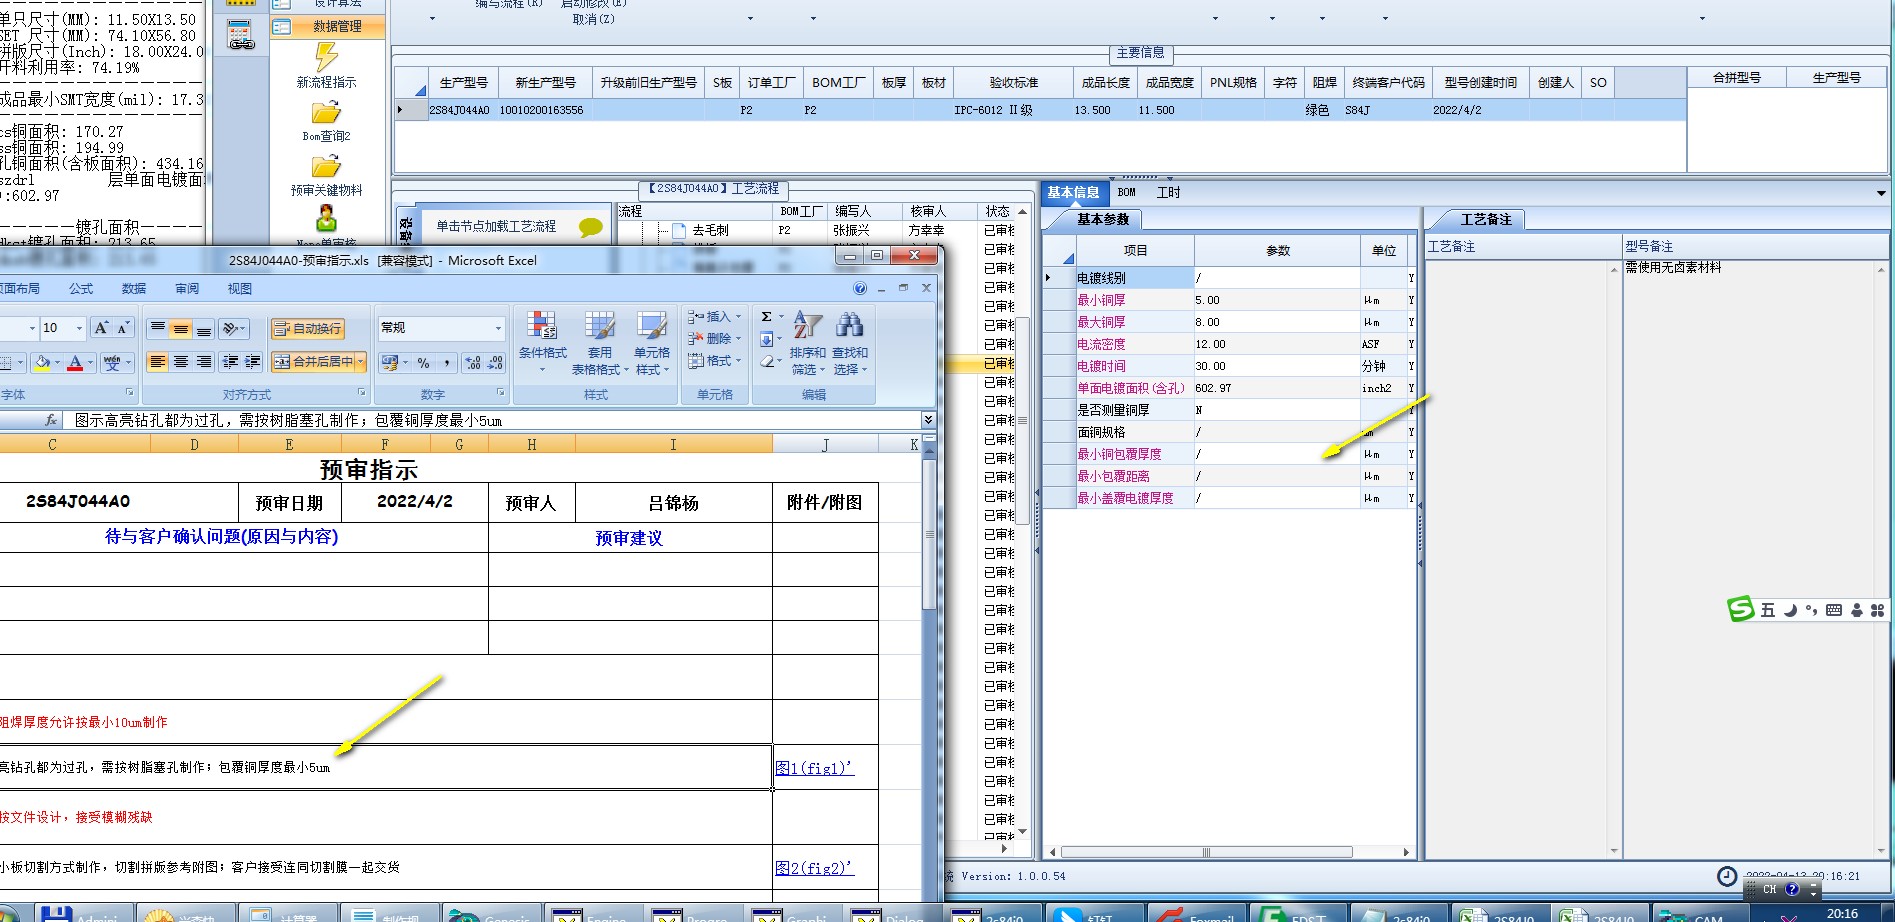Image resolution: width=1895 pixels, height=922 pixels.
Task: Increase font size in Excel ribbon
Action: 101,328
